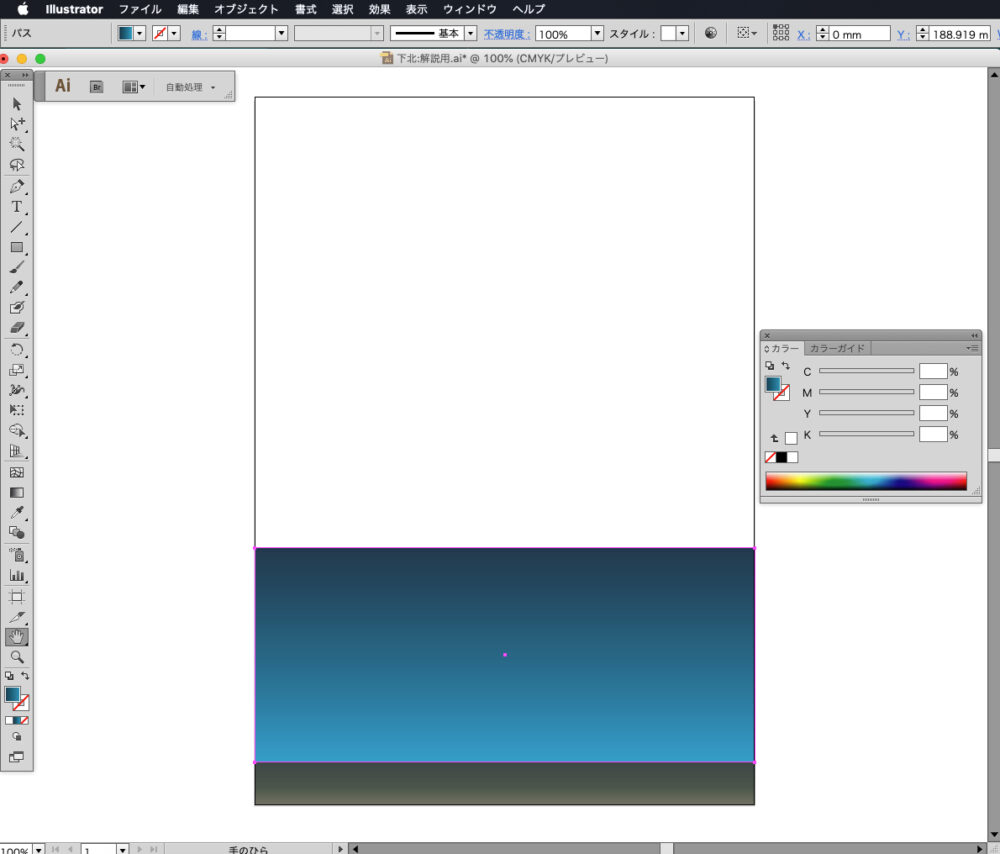The height and width of the screenshot is (854, 1000).
Task: Select the Type tool
Action: (x=17, y=206)
